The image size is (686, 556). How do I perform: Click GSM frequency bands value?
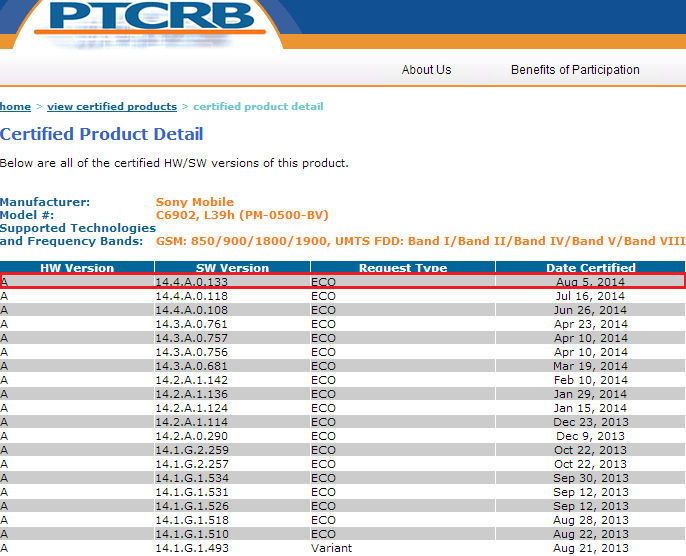pos(420,241)
